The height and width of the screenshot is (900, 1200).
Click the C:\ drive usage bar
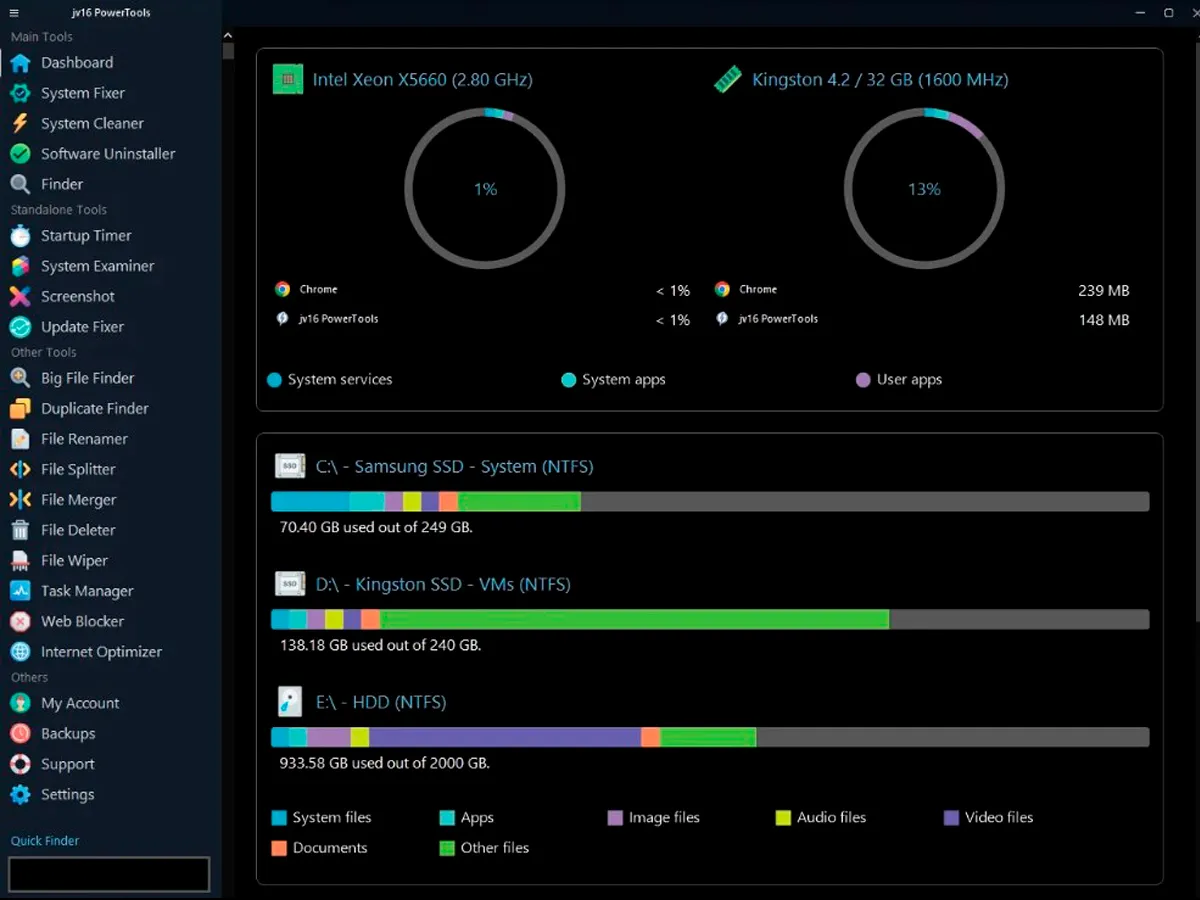(x=710, y=502)
